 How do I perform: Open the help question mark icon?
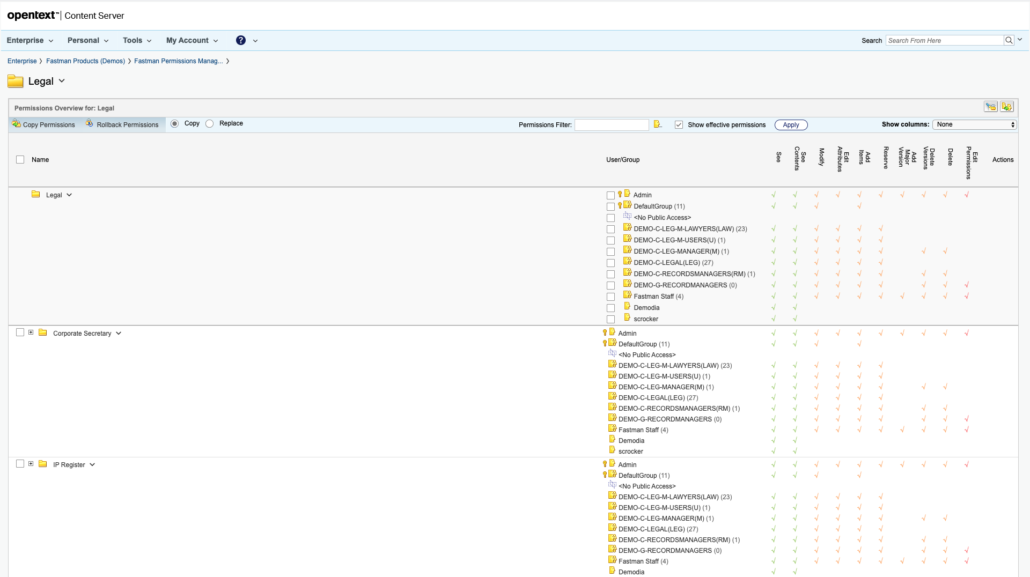(x=241, y=40)
